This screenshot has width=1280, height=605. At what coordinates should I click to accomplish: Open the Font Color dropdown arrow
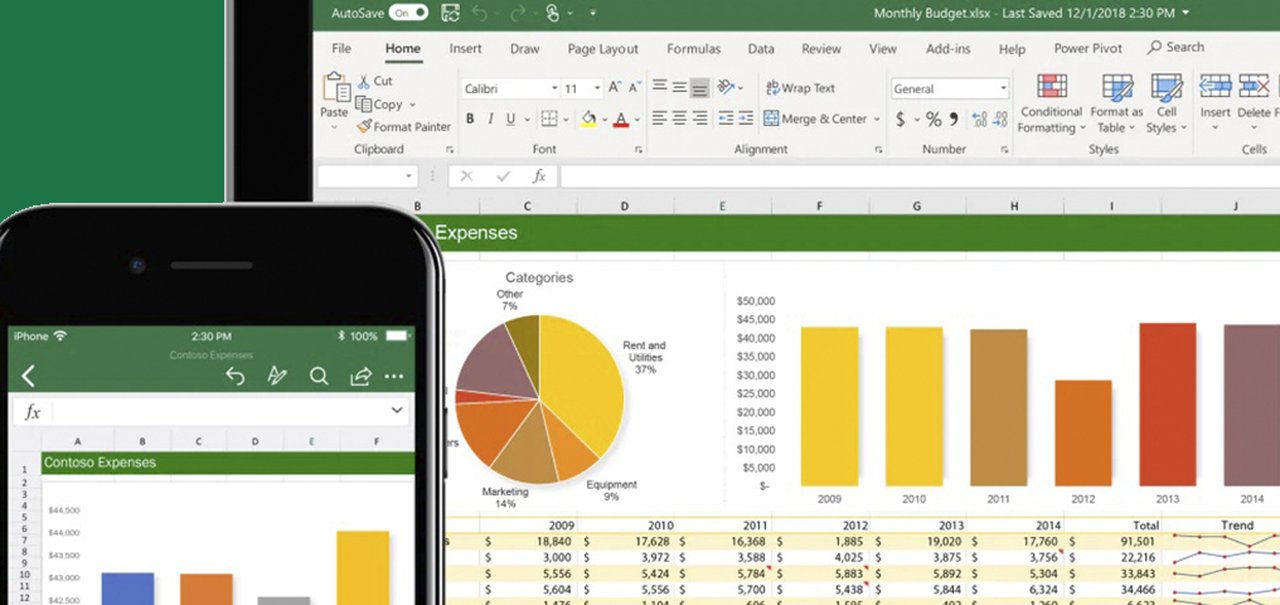(637, 120)
